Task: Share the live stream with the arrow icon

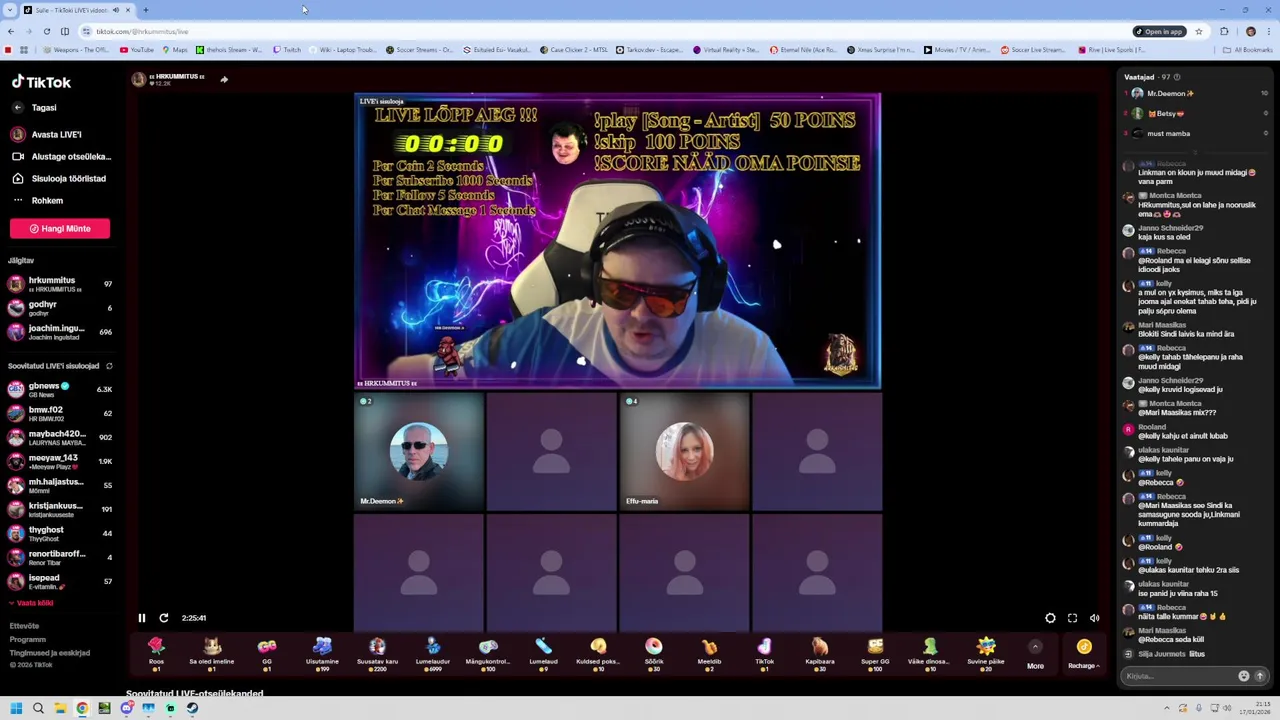Action: [x=224, y=79]
